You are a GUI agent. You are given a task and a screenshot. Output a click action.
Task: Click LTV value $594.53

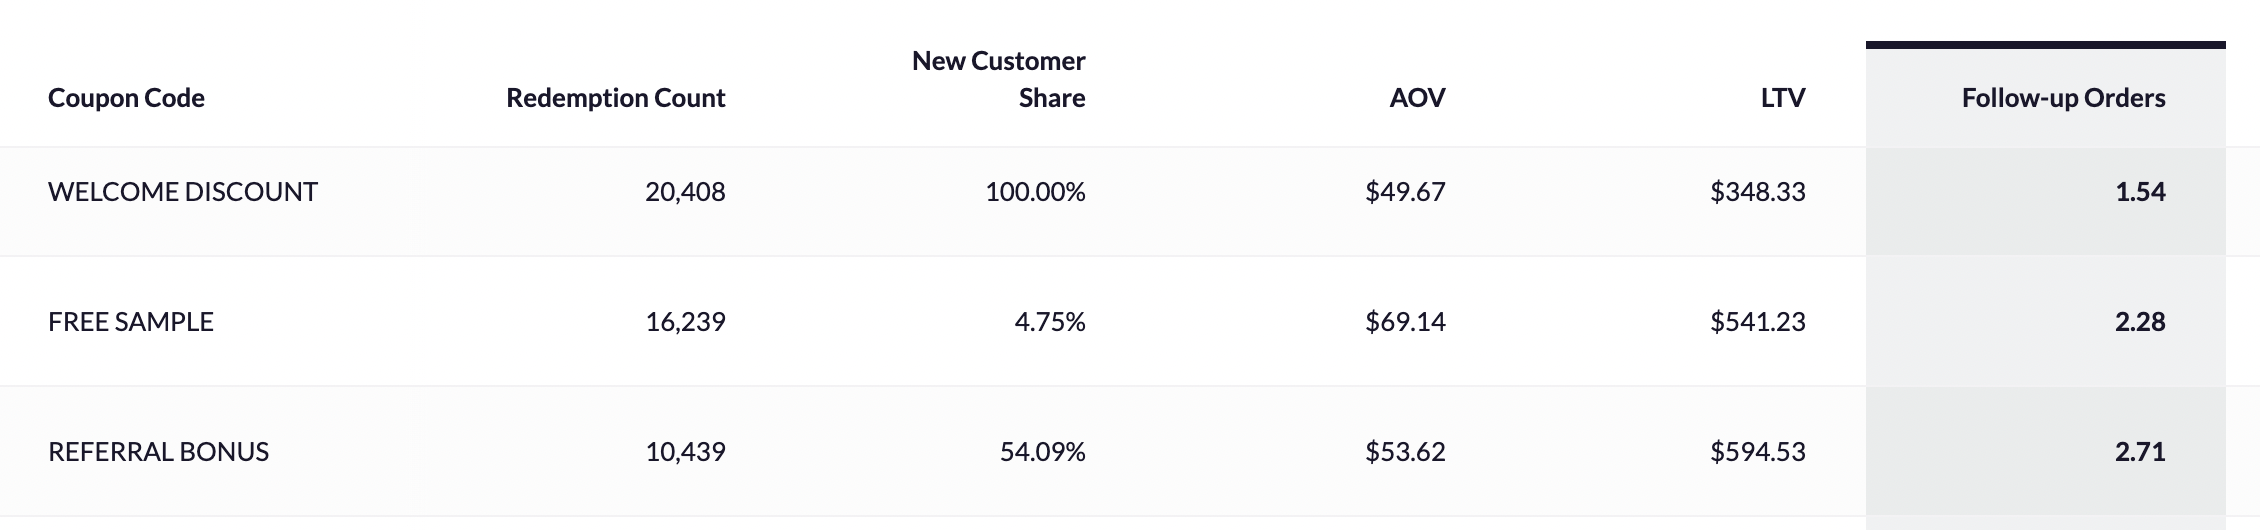(1758, 452)
